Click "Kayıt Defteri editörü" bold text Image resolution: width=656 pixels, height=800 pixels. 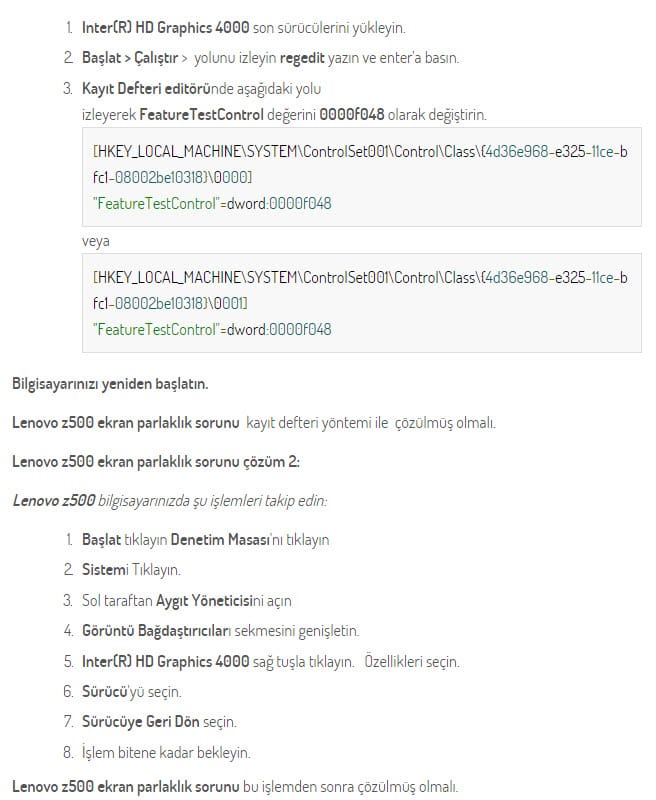tap(141, 88)
